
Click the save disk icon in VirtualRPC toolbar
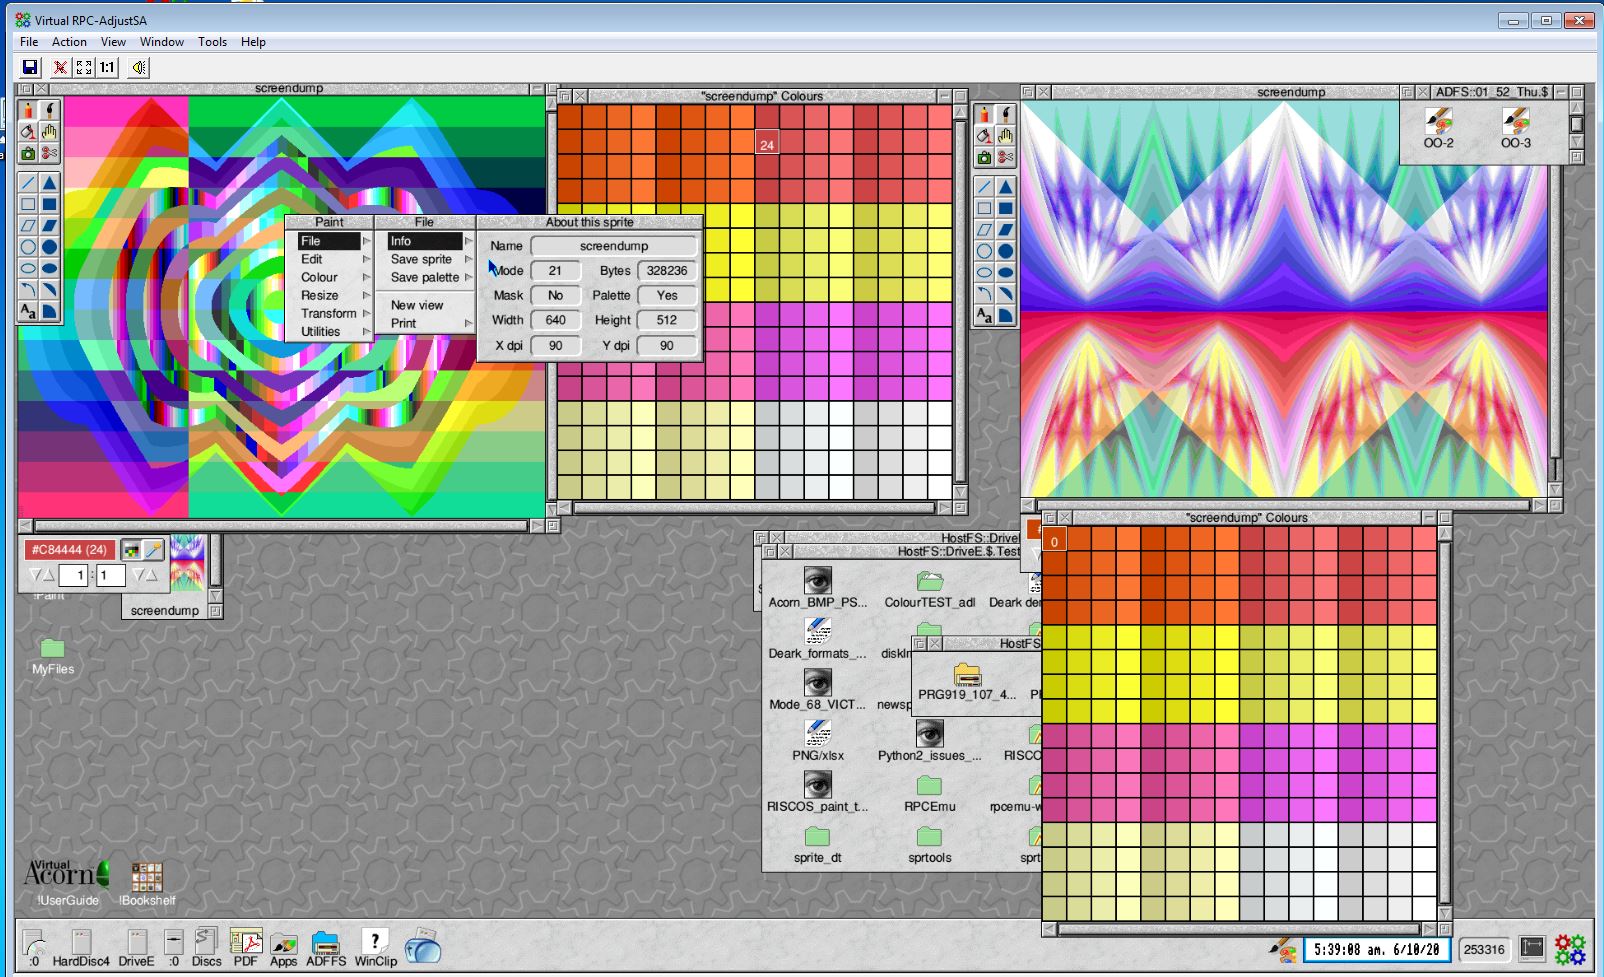click(30, 67)
